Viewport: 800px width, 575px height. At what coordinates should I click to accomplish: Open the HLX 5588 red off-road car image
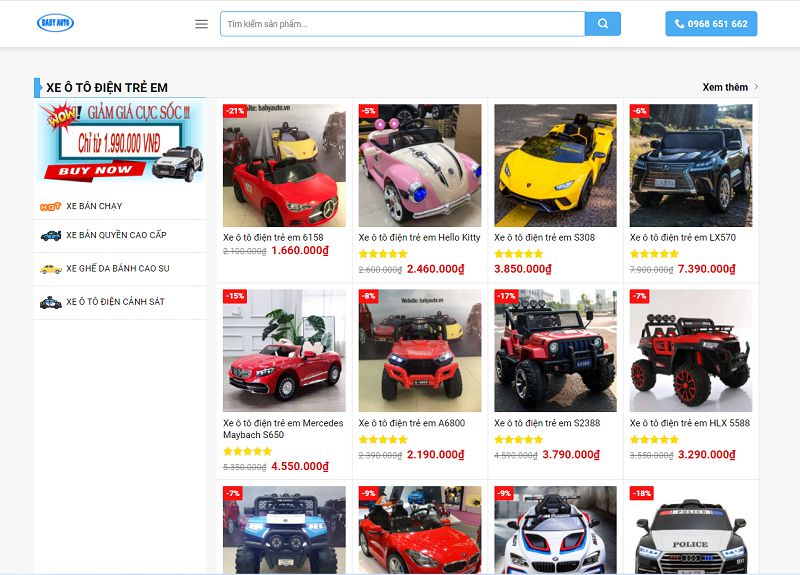pyautogui.click(x=691, y=351)
